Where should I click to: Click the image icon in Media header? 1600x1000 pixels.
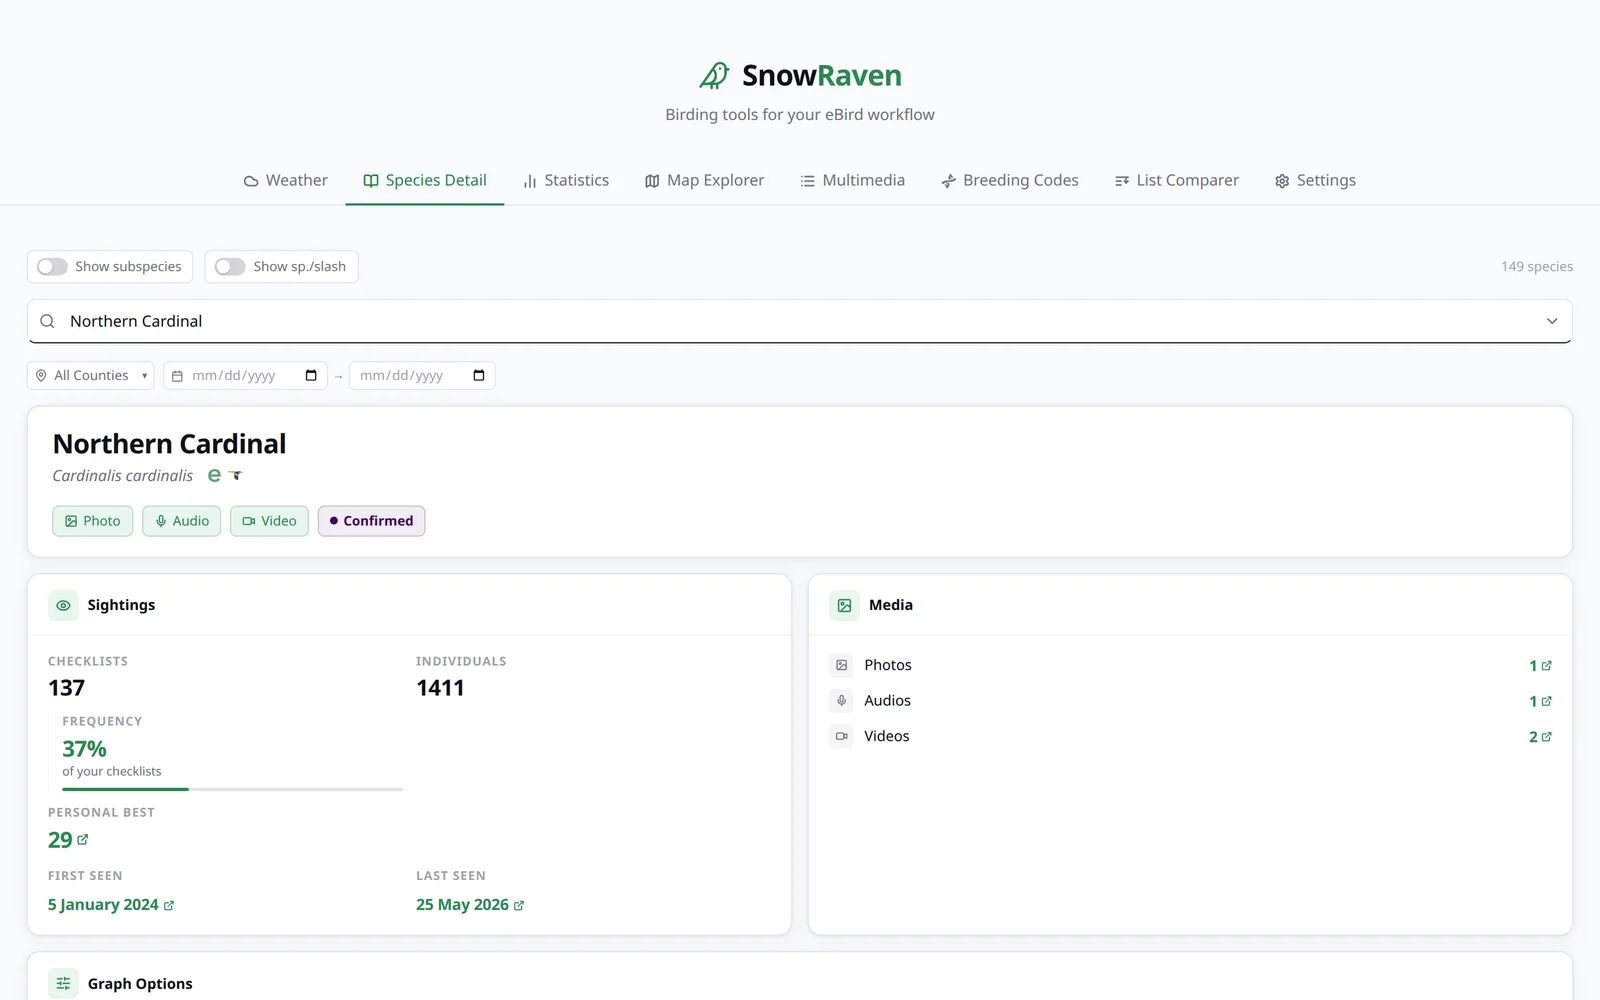coord(844,605)
